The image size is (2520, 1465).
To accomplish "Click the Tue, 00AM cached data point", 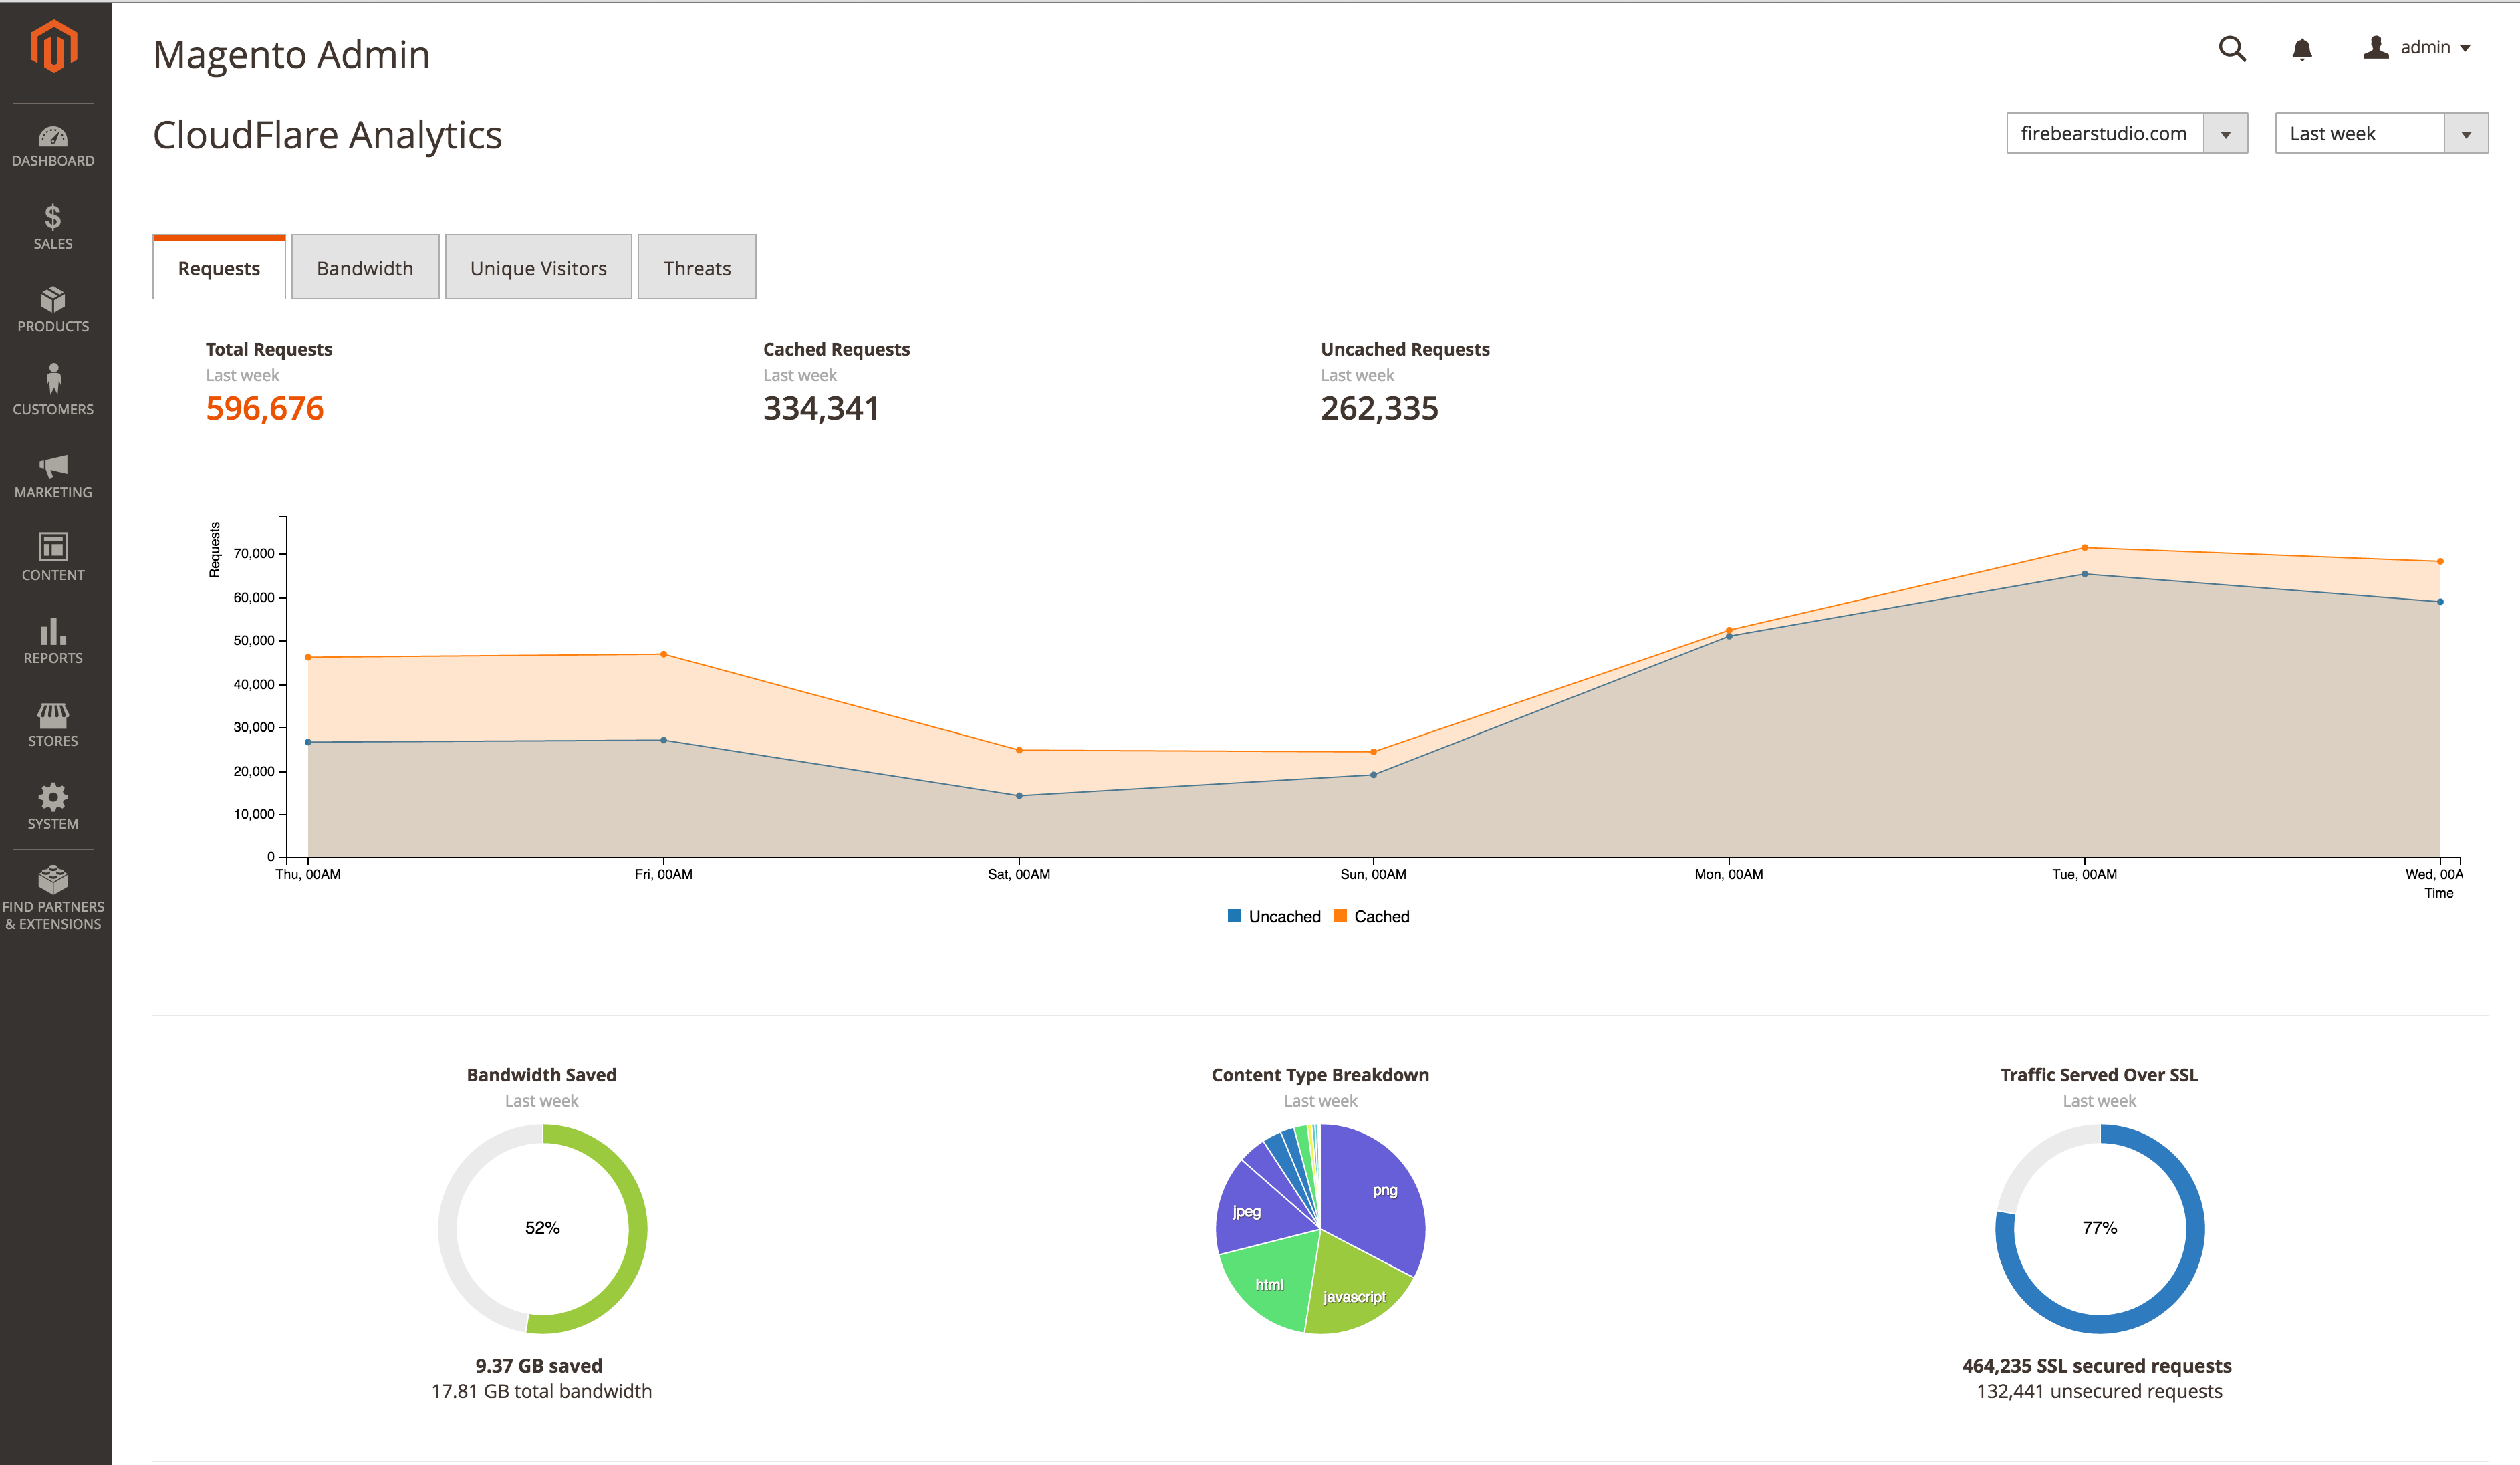I will point(2084,548).
